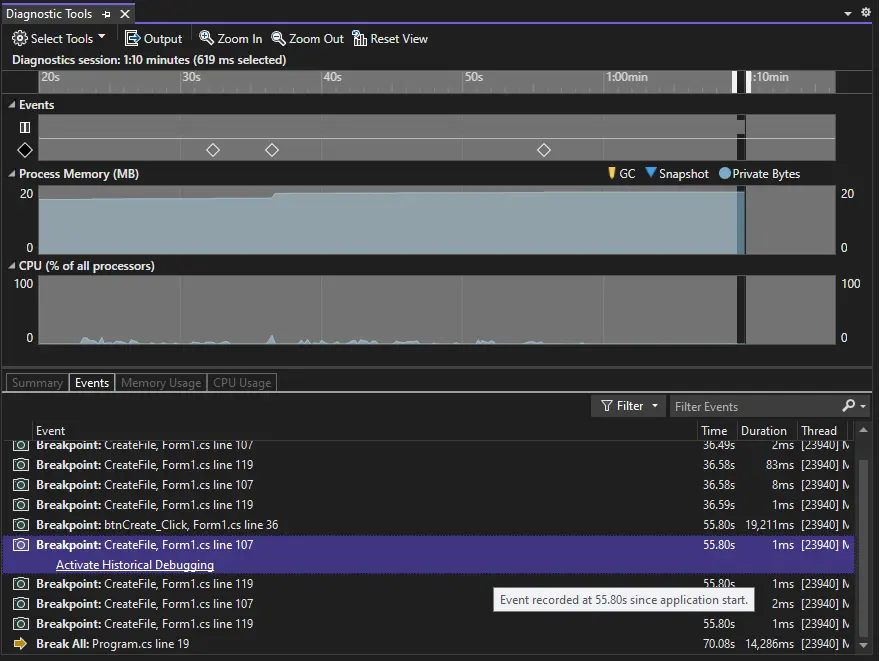Open the CPU Usage tab
The height and width of the screenshot is (661, 880).
[240, 383]
